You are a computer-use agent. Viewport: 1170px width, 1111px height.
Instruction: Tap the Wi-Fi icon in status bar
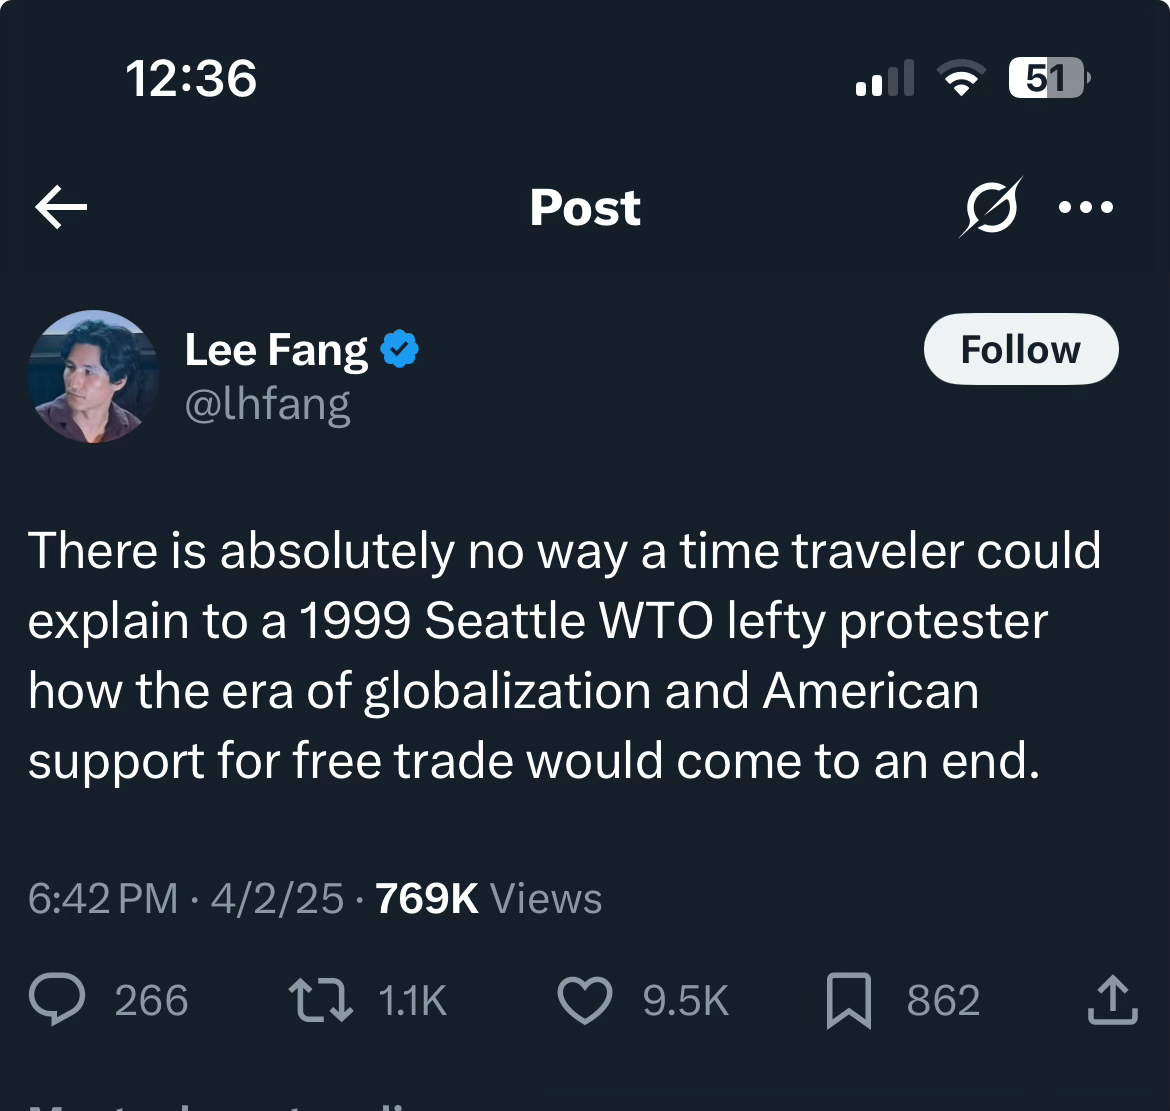960,78
